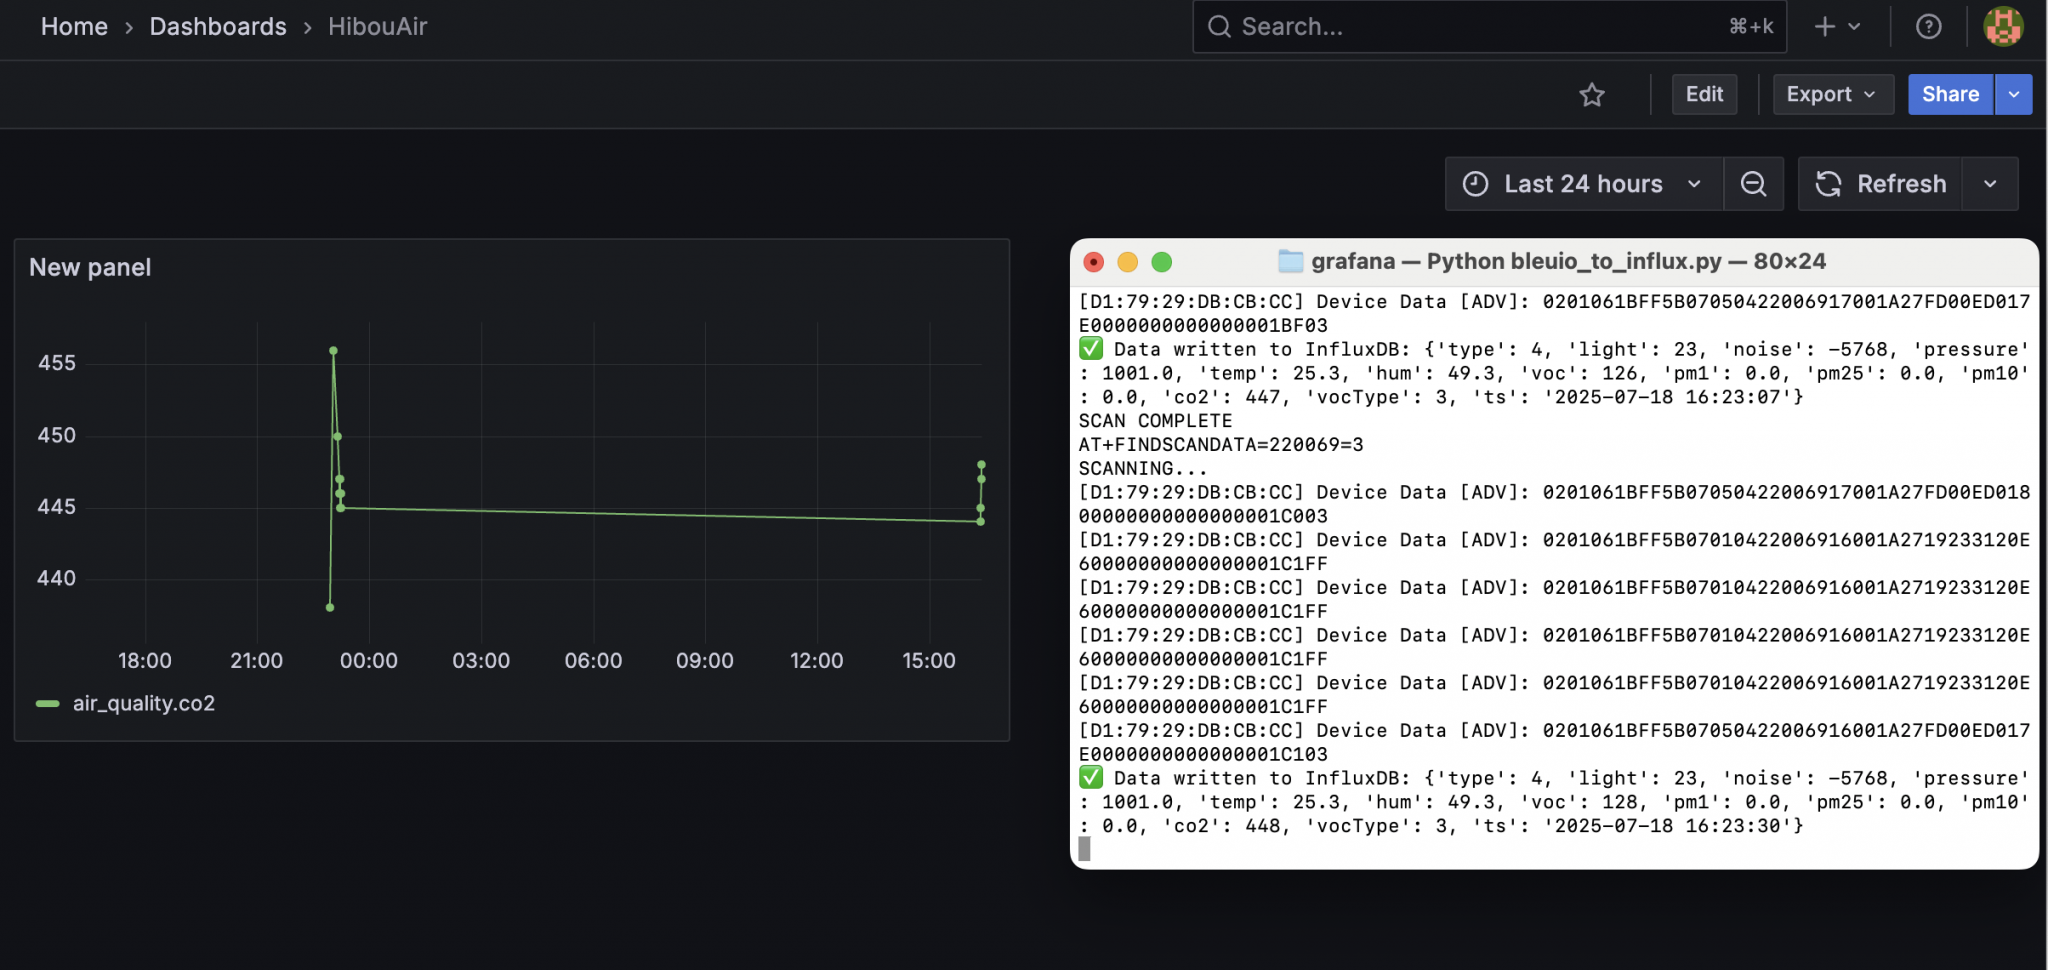2048x970 pixels.
Task: Click the green legend color line for air_quality.co2
Action: [46, 703]
